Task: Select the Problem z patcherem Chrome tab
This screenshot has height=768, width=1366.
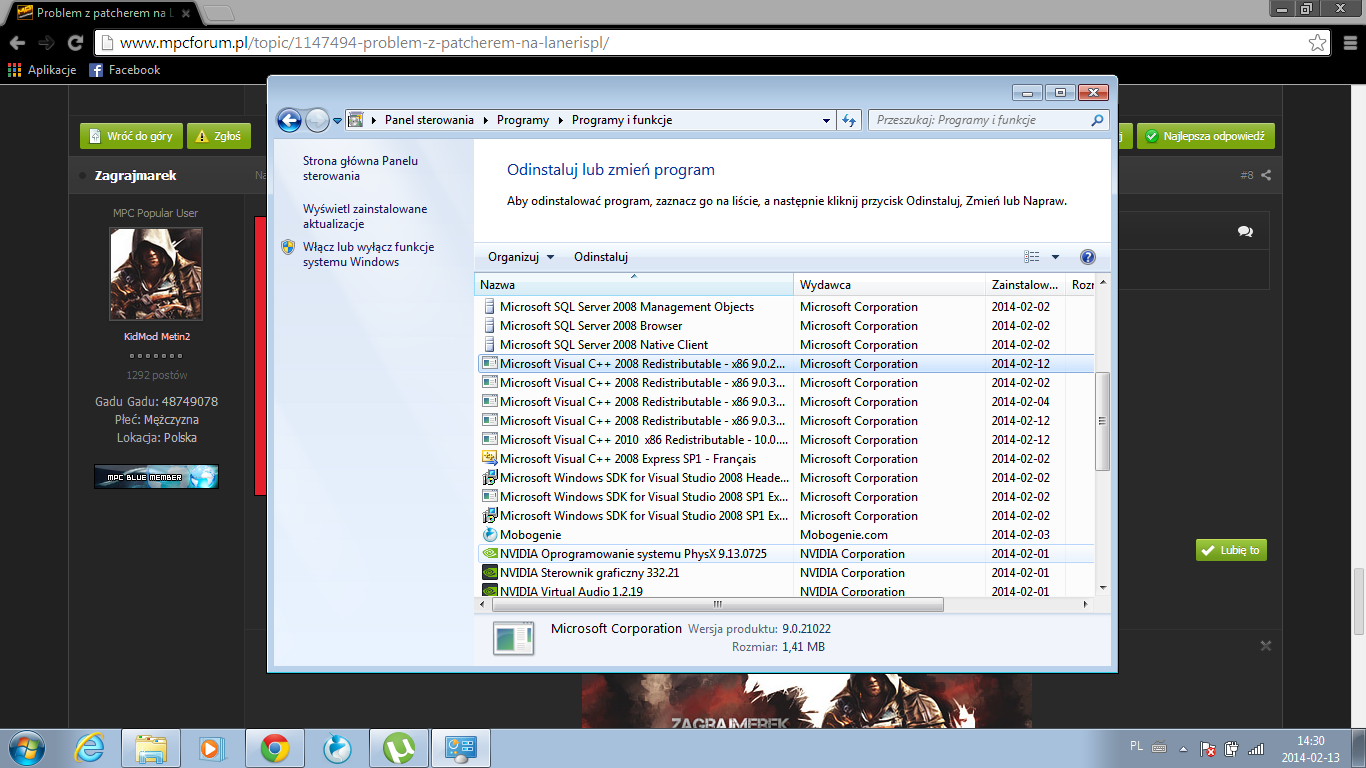Action: (x=105, y=13)
